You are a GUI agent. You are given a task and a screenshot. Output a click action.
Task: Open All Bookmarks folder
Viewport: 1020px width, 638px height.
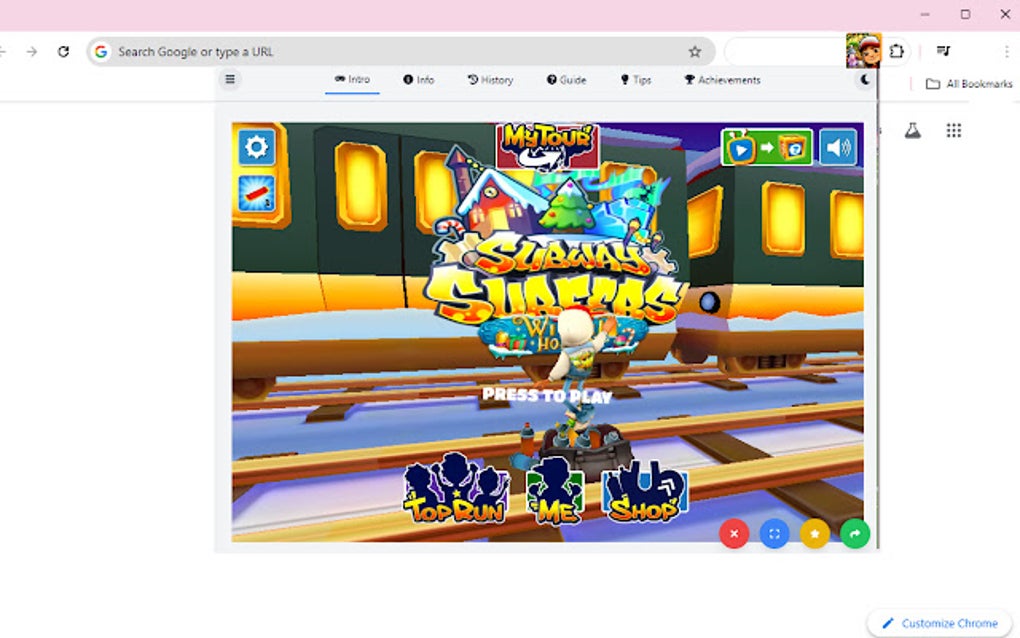point(969,84)
